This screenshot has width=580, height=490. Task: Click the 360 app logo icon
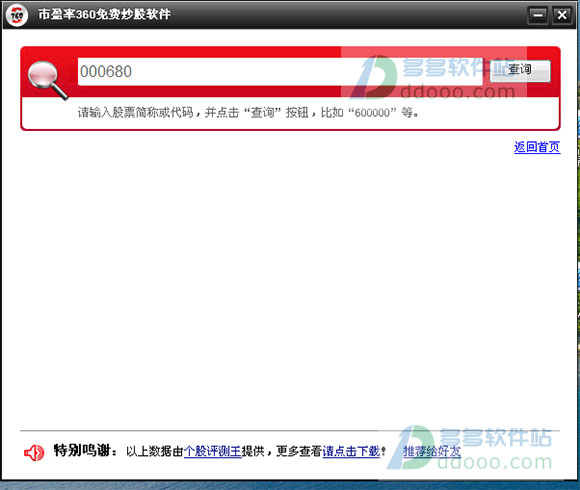pyautogui.click(x=17, y=15)
